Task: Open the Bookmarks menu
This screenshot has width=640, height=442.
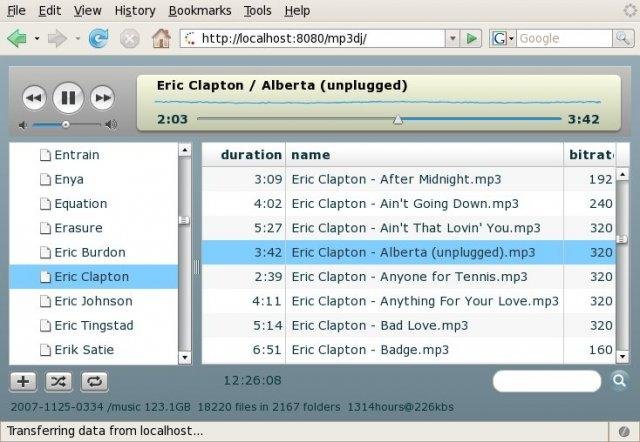Action: point(200,11)
